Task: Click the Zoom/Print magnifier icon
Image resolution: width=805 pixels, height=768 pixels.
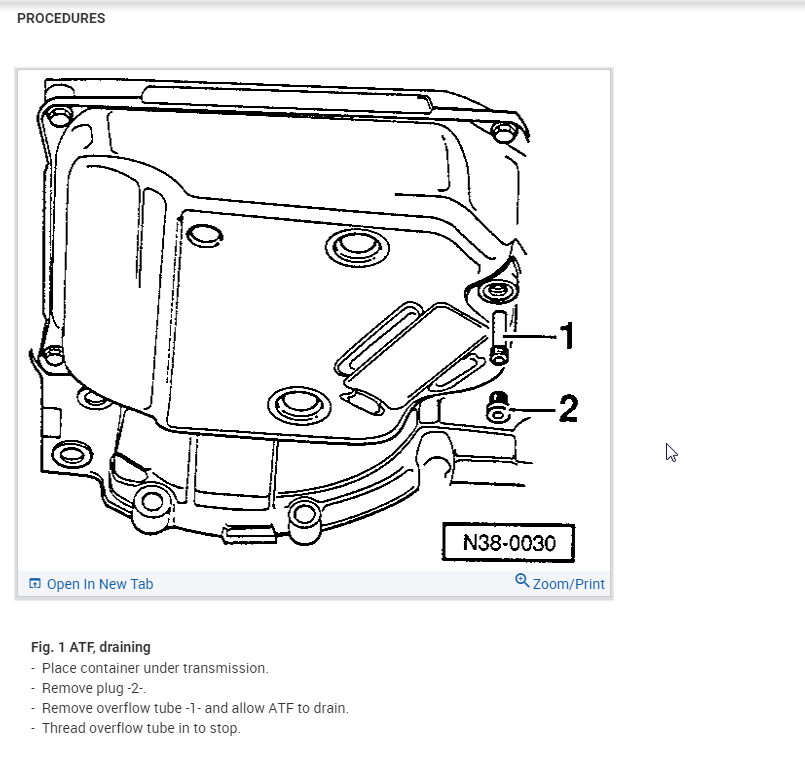Action: point(522,581)
